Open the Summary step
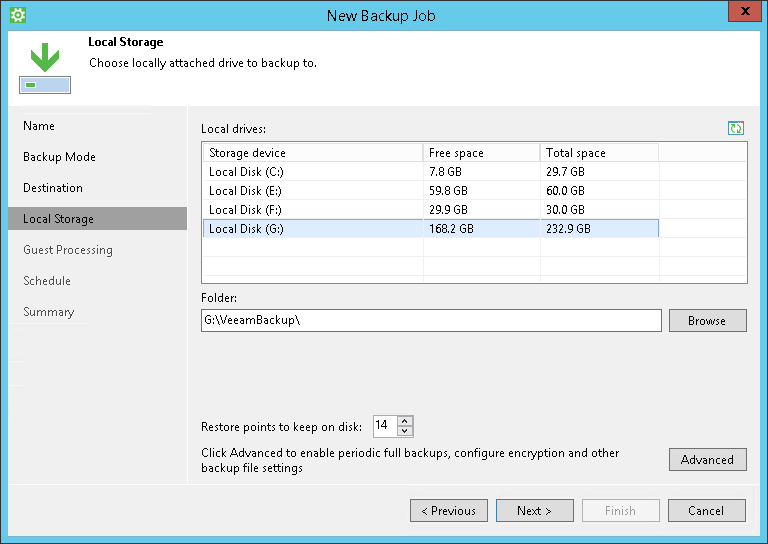The height and width of the screenshot is (544, 768). (x=48, y=312)
